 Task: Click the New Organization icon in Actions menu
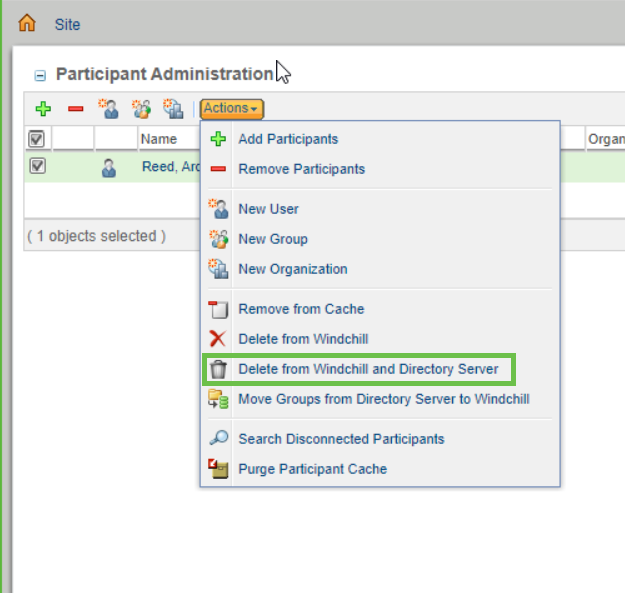click(x=218, y=269)
